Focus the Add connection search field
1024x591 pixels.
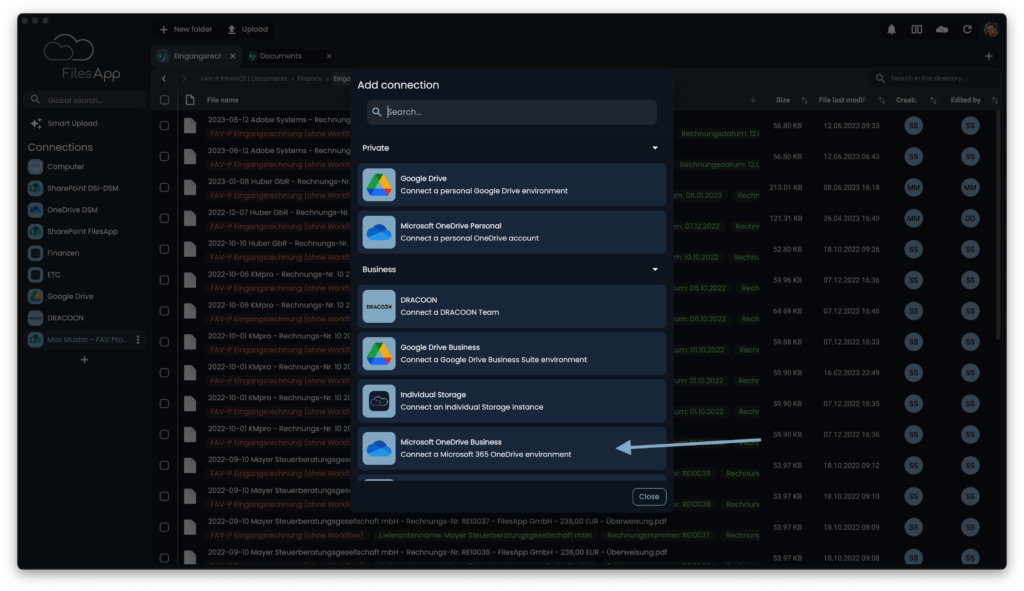(x=512, y=112)
